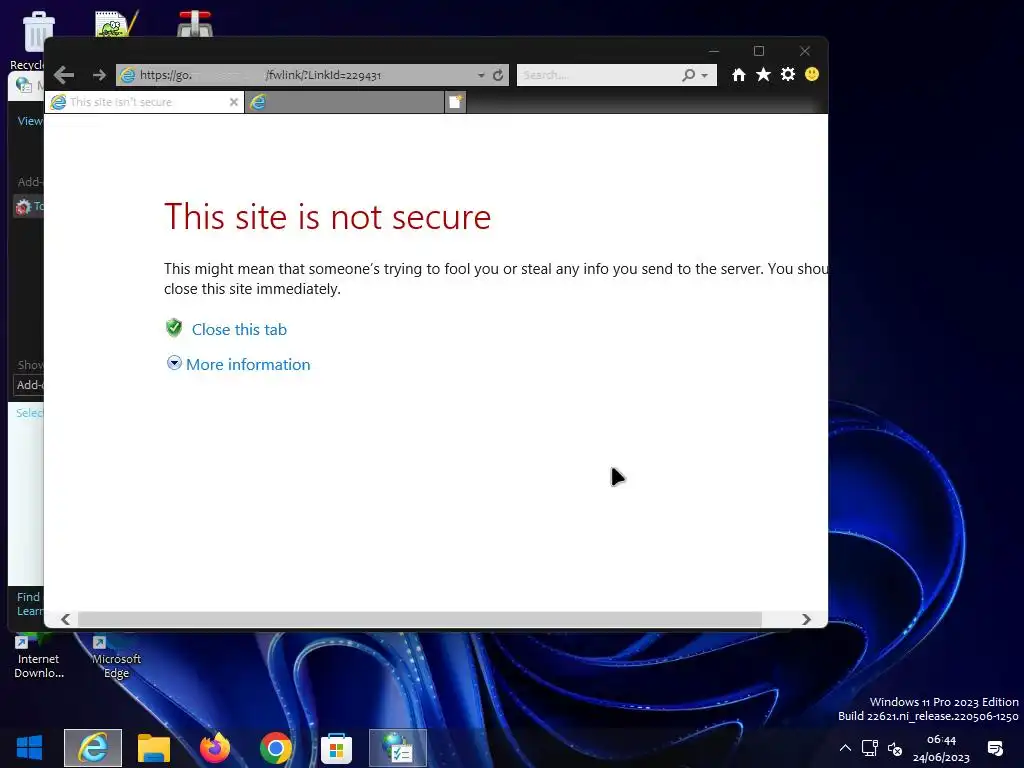Open File Explorer from taskbar

tap(153, 748)
